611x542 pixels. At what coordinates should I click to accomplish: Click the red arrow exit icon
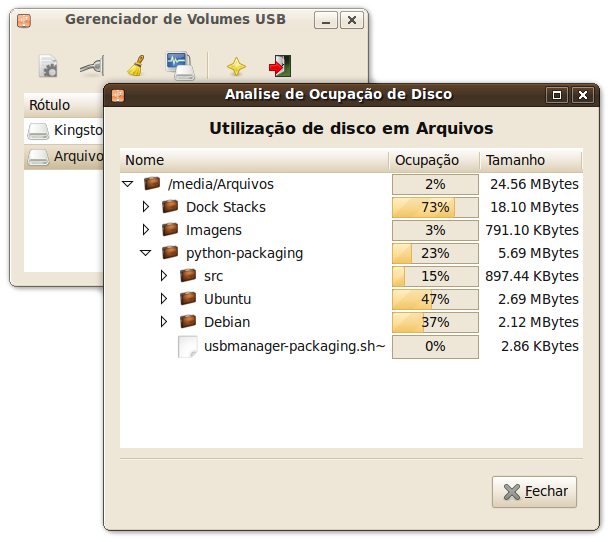[280, 66]
